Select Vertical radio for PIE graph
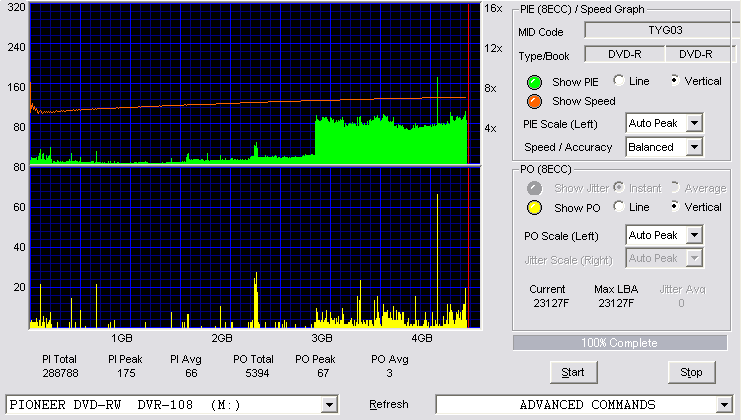Viewport: 742px width, 420px height. click(x=674, y=80)
